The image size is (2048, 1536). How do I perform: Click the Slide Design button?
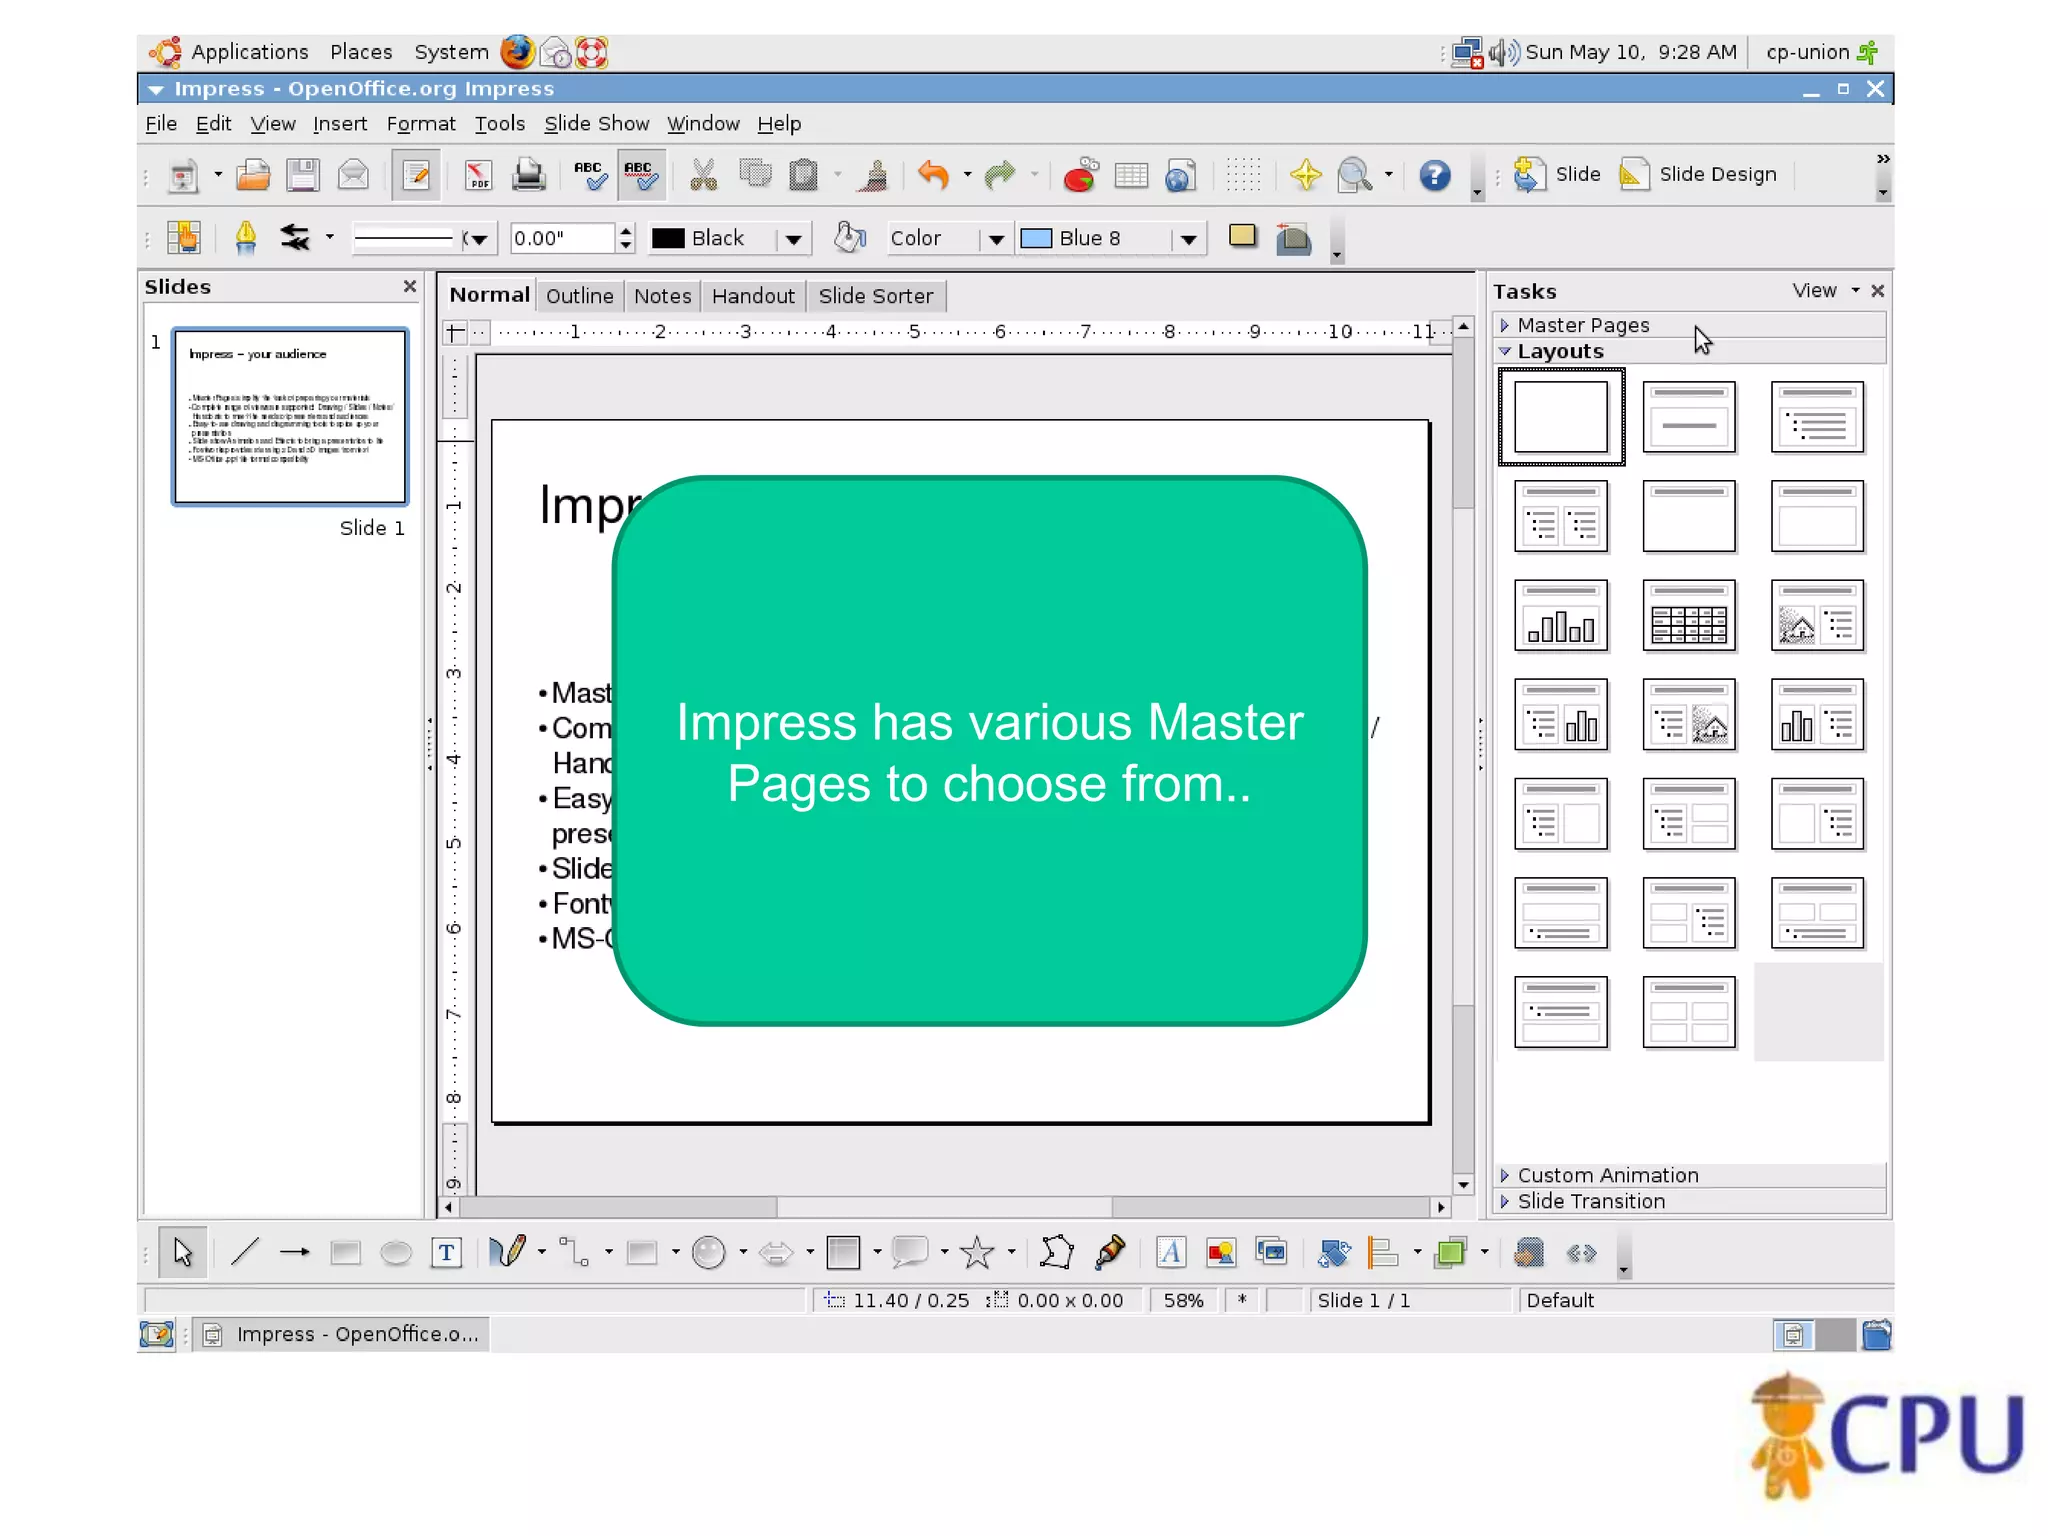pyautogui.click(x=1698, y=175)
